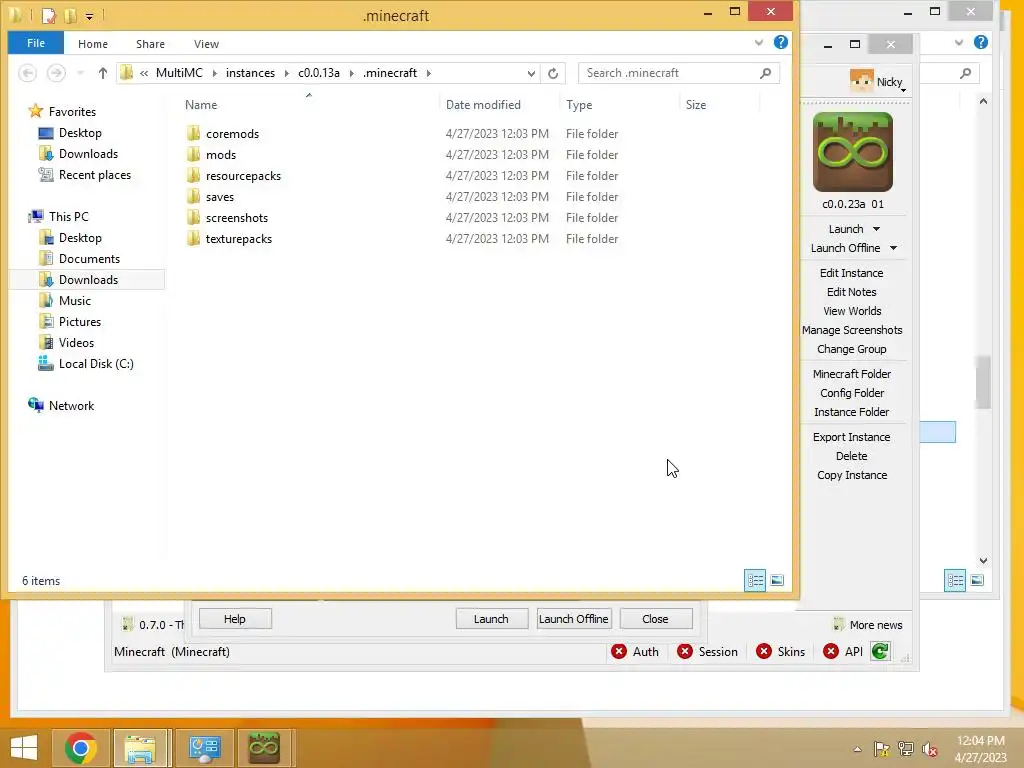Click Export Instance in MultiMC
Image resolution: width=1024 pixels, height=768 pixels.
coord(852,437)
